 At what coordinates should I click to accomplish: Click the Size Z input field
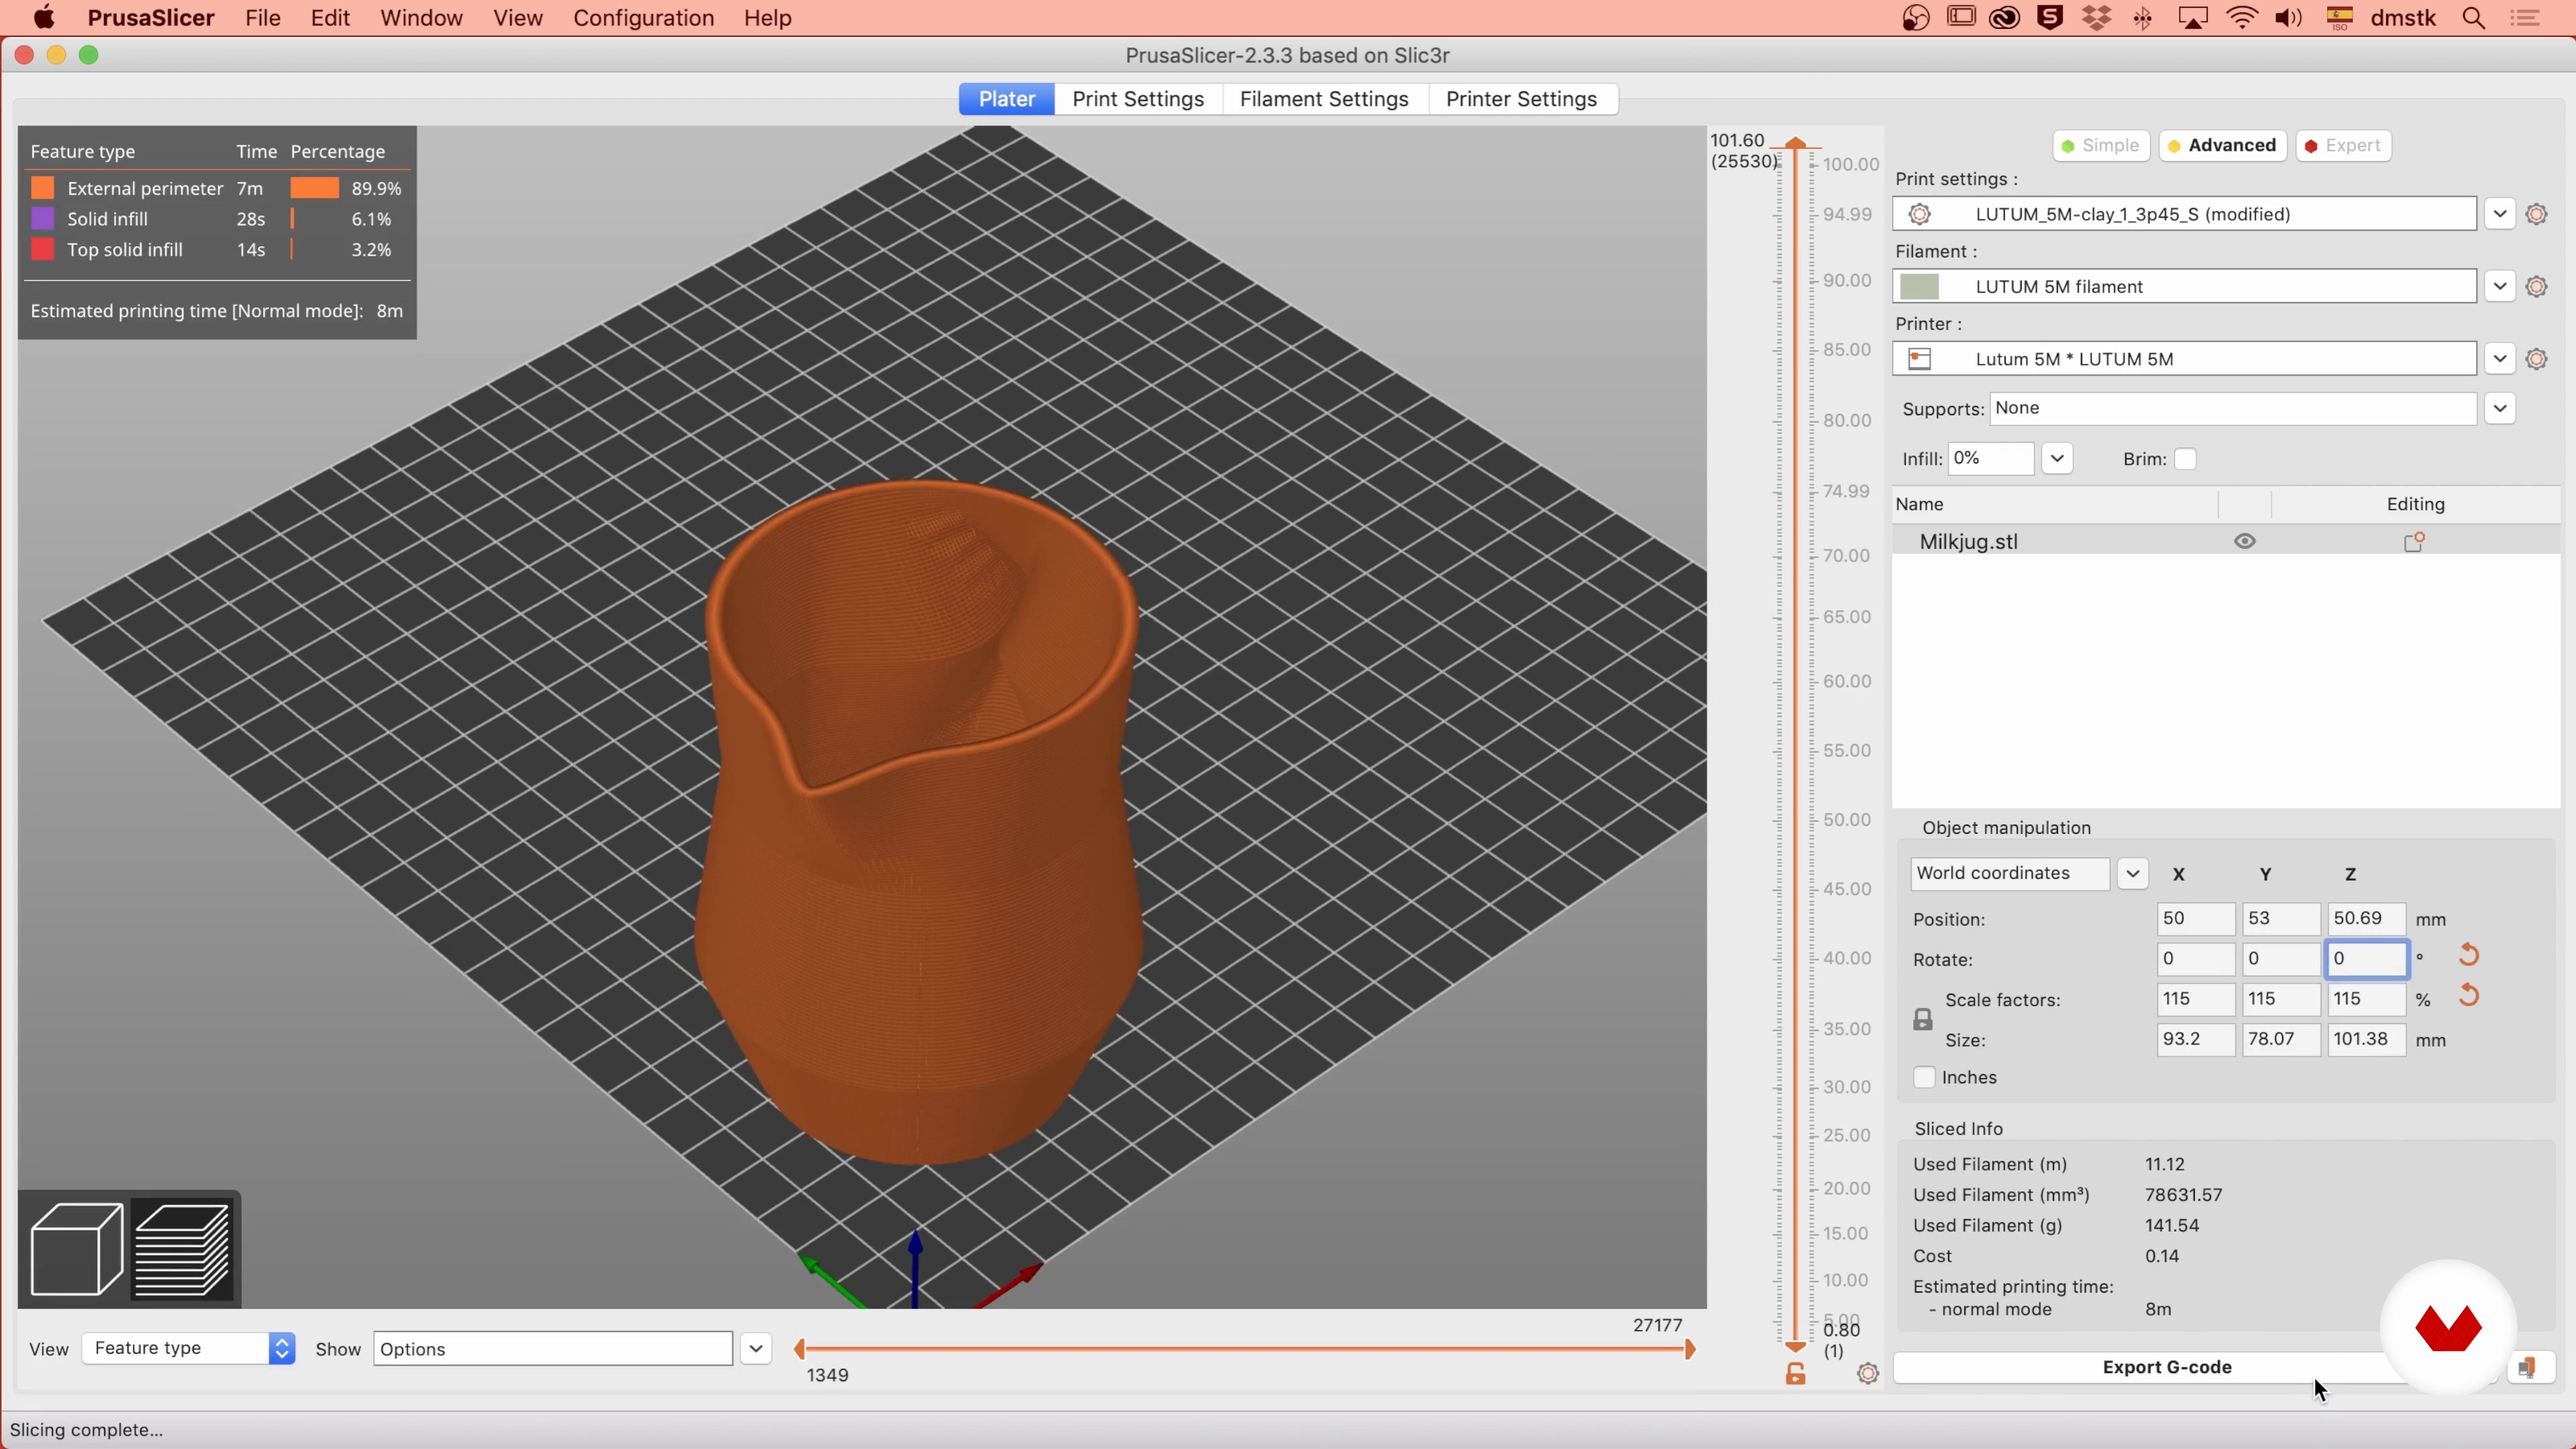[2366, 1039]
